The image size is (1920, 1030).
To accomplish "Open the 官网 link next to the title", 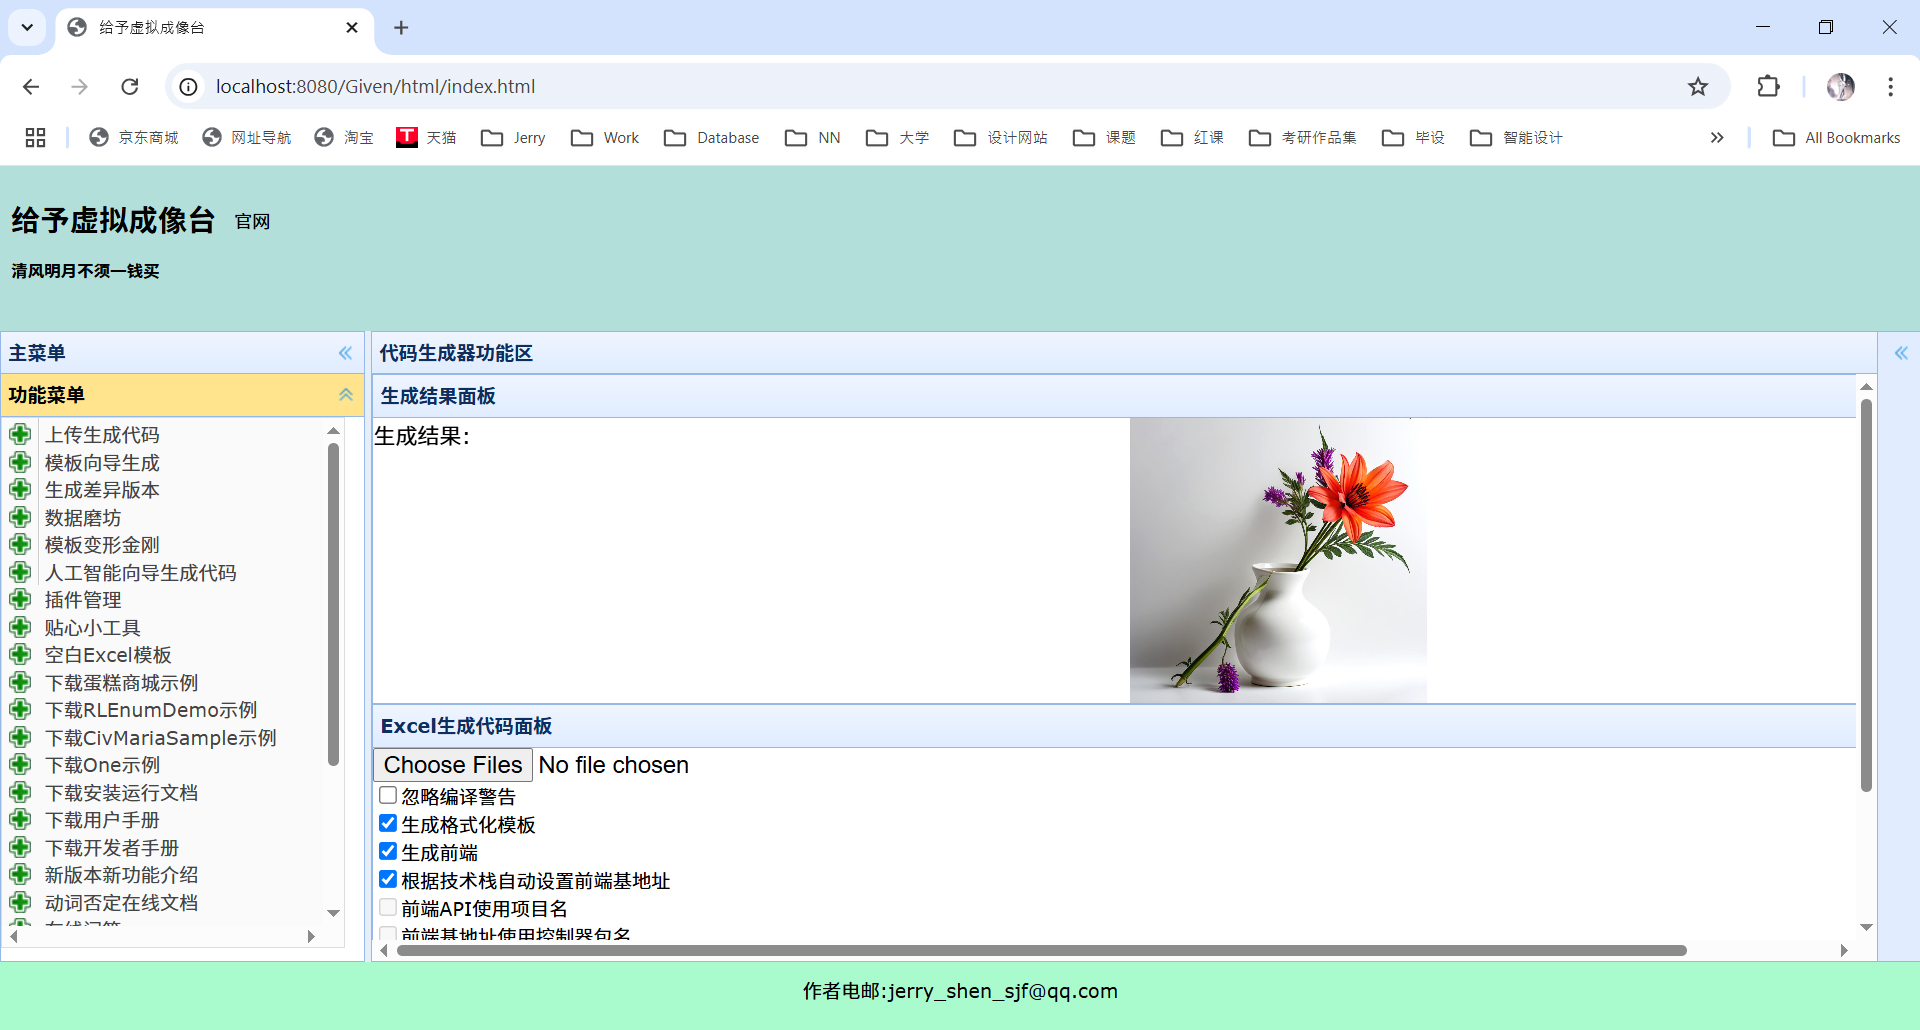I will point(252,221).
